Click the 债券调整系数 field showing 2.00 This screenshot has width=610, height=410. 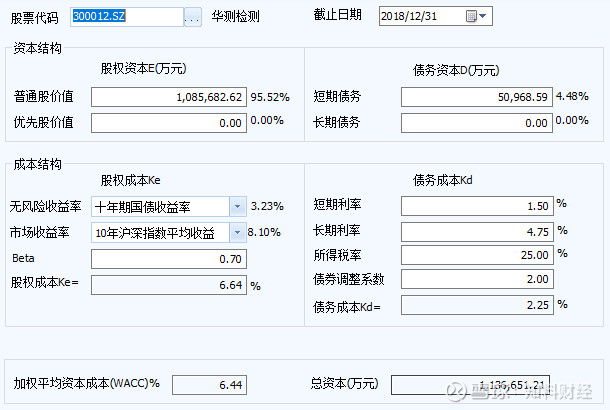coord(477,279)
